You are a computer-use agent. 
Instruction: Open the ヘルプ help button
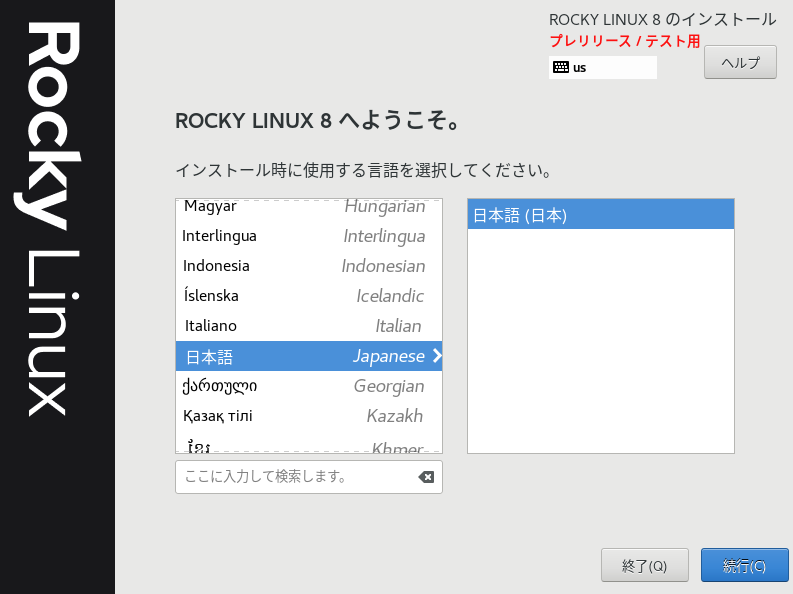coord(740,62)
